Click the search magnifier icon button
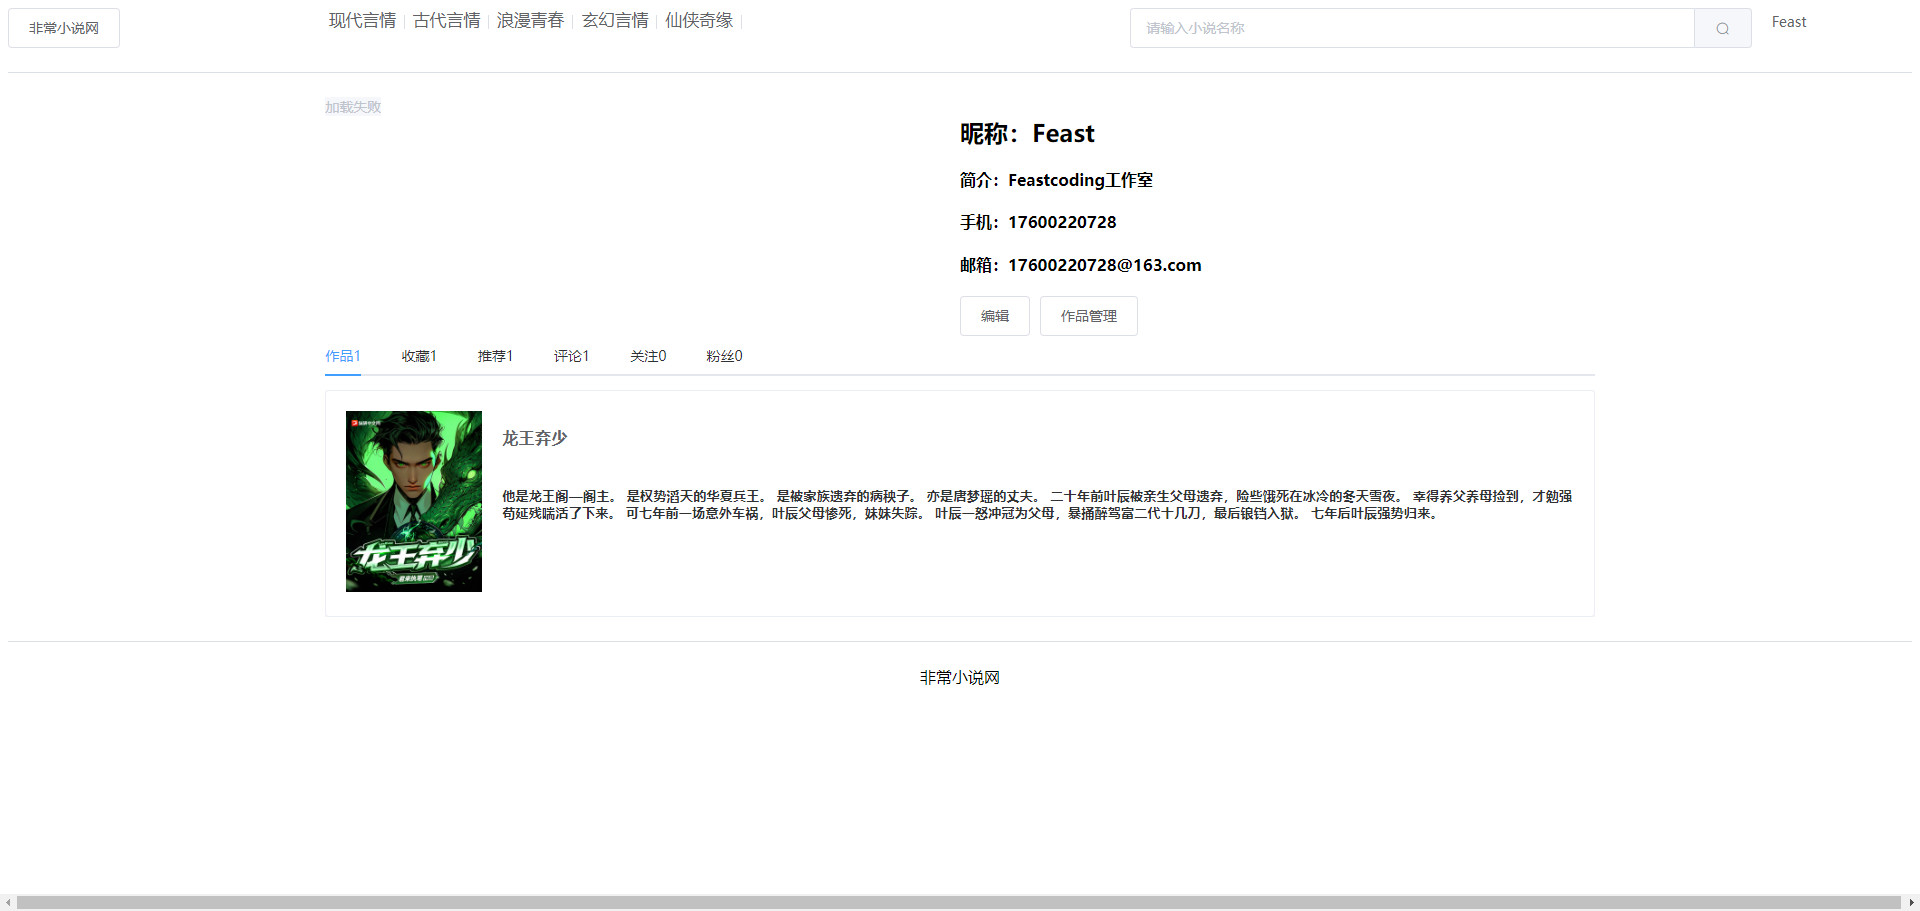Image resolution: width=1920 pixels, height=911 pixels. [1722, 28]
